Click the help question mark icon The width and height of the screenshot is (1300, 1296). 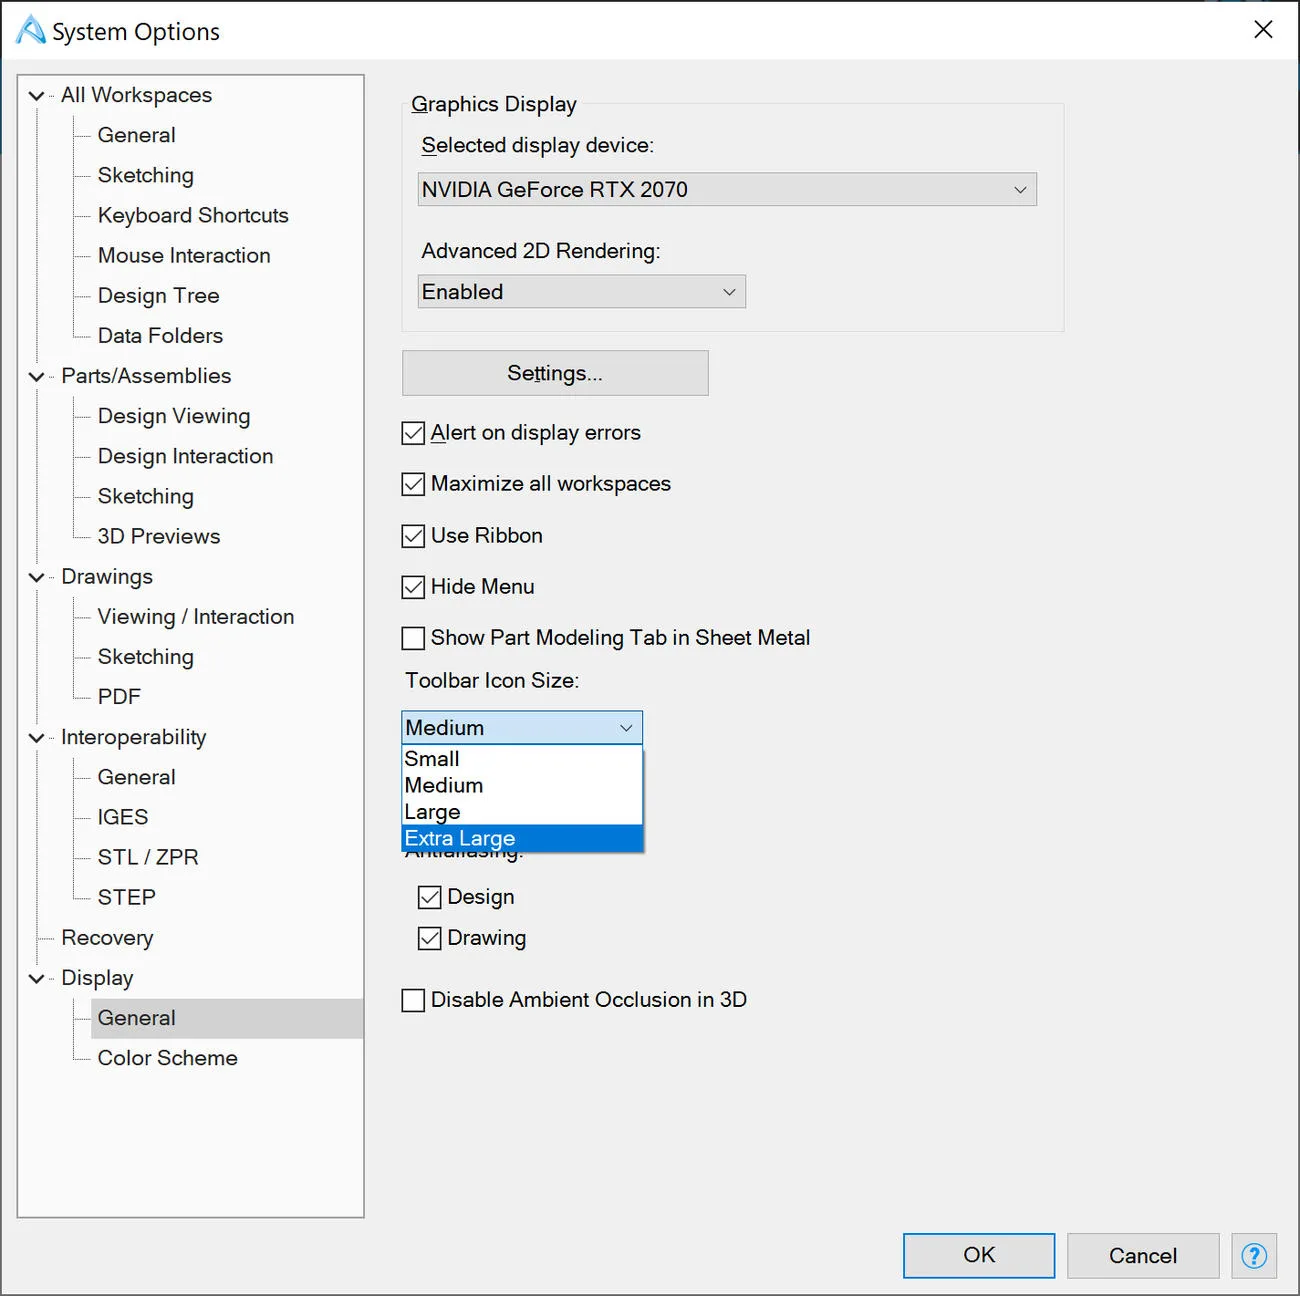(x=1254, y=1255)
